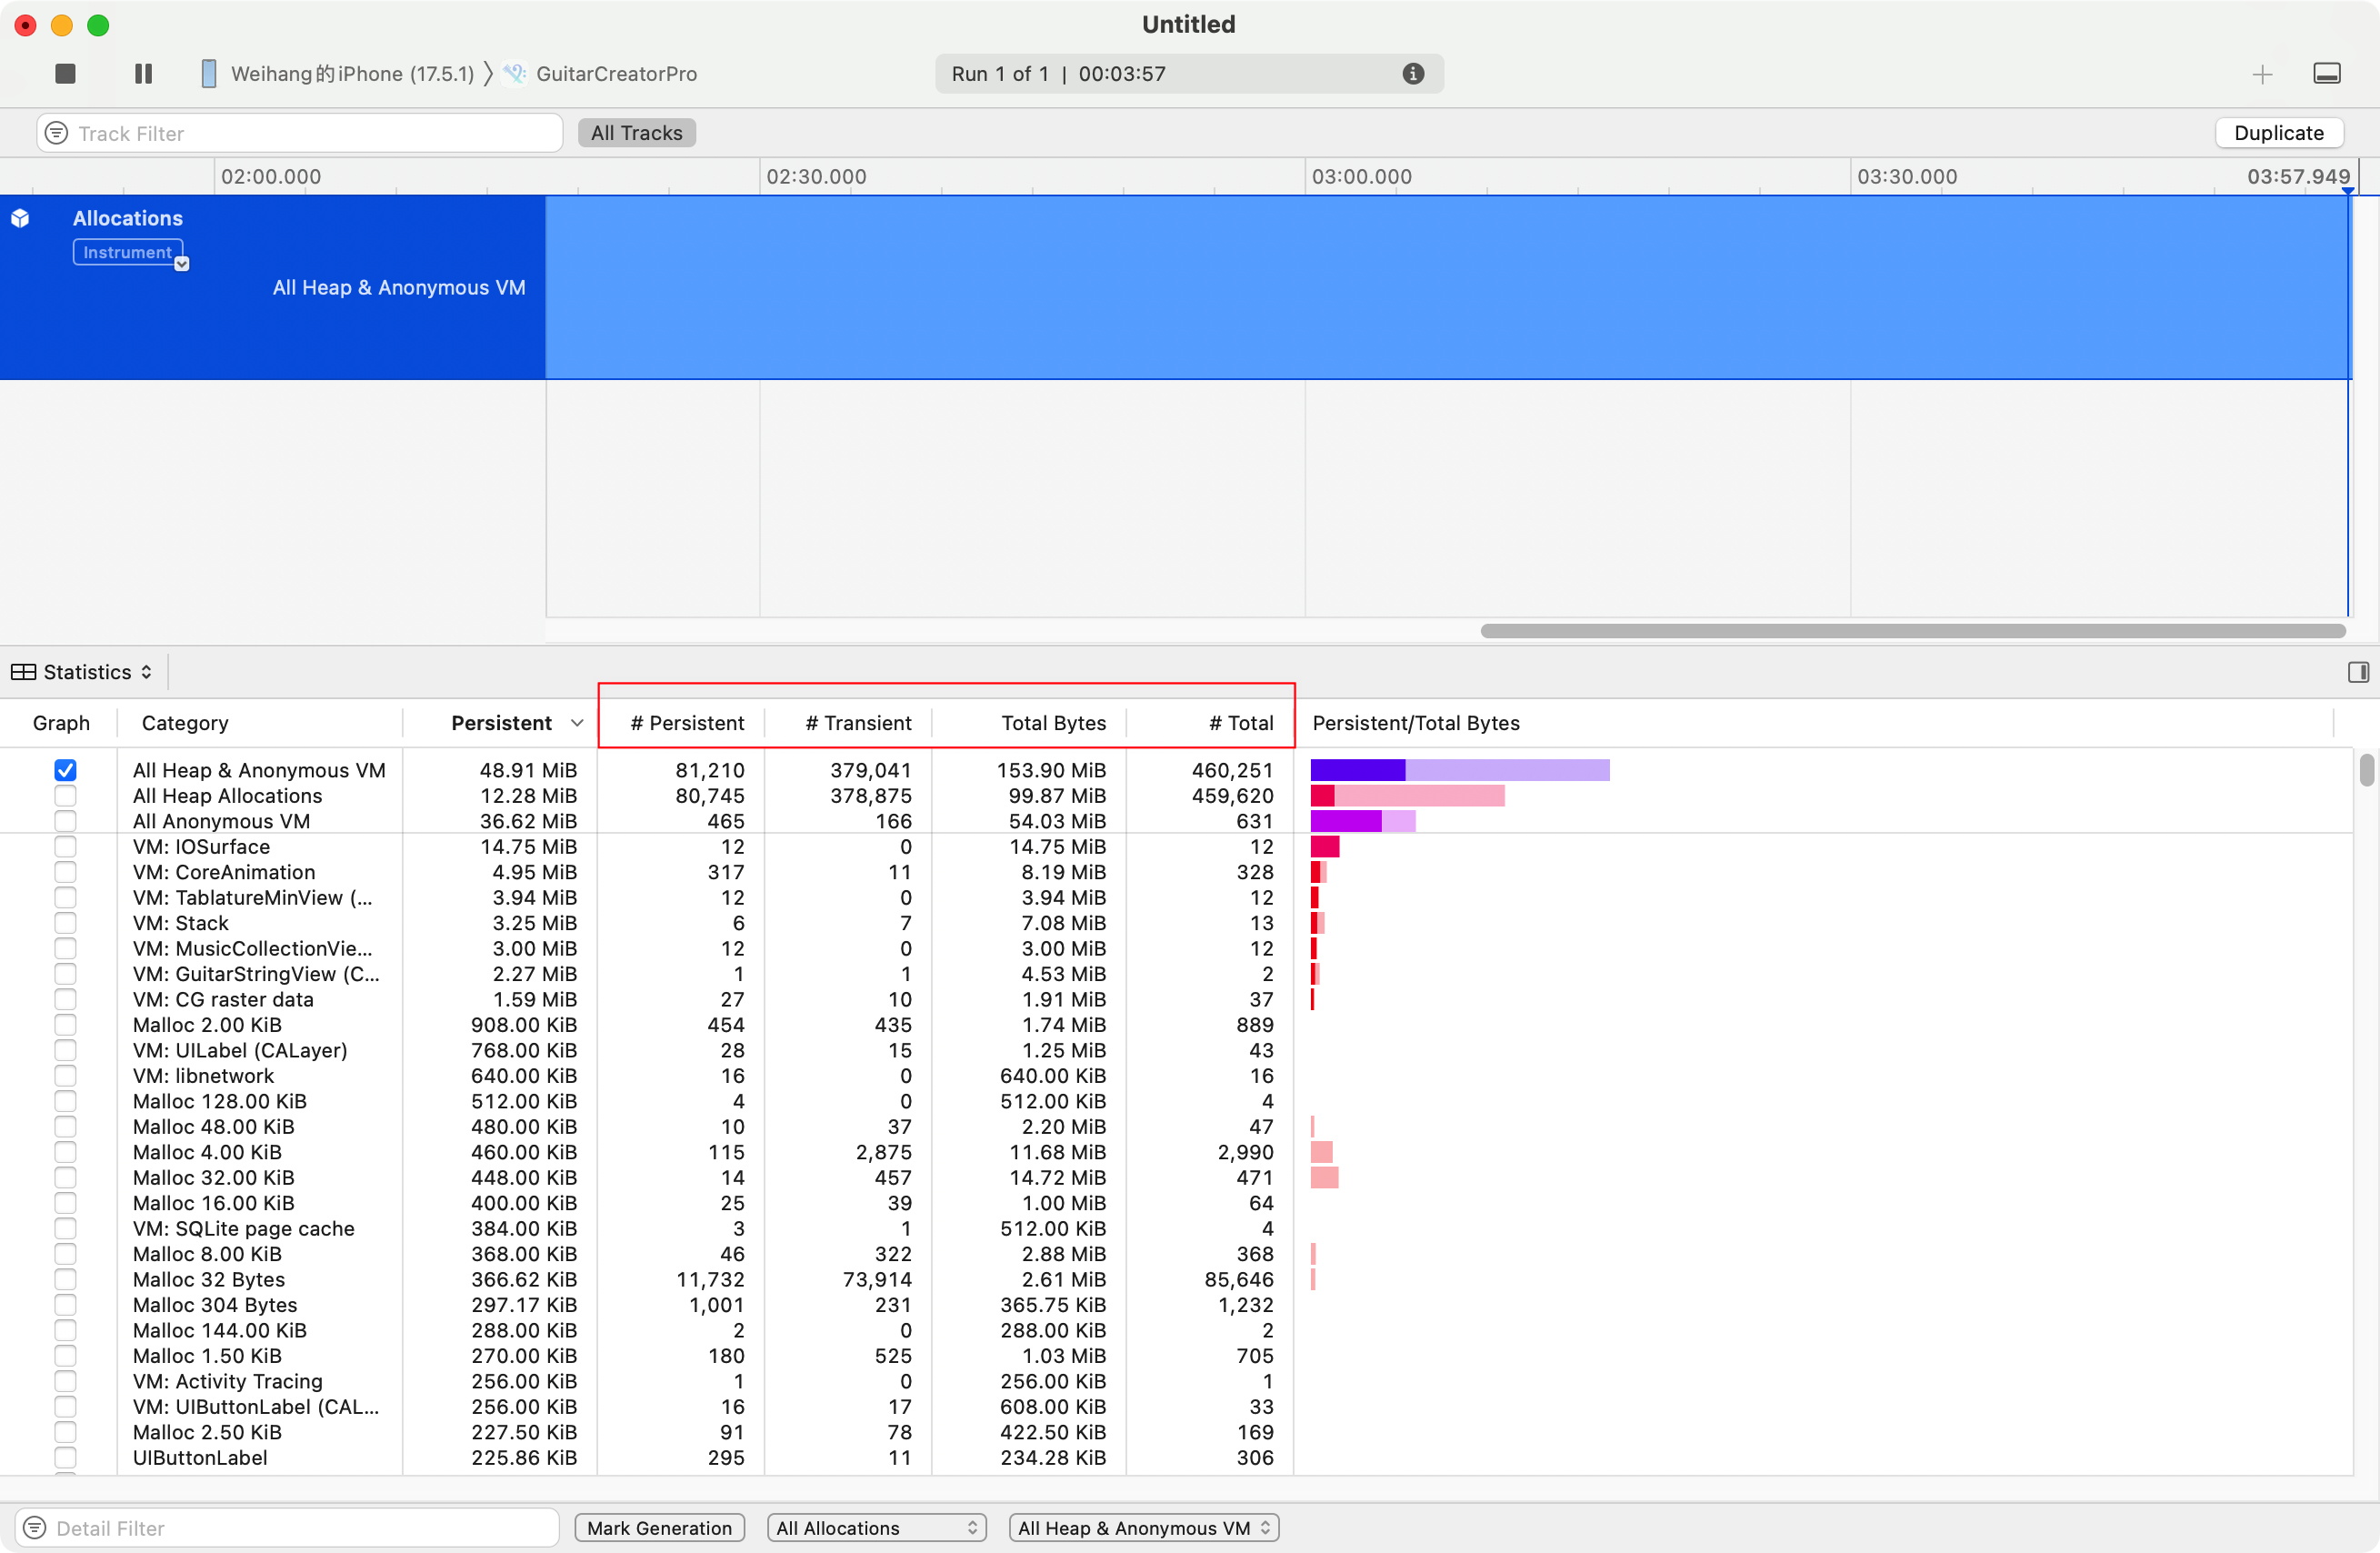This screenshot has height=1553, width=2380.
Task: Select the VM: CG raster data row
Action: [x=1175, y=999]
